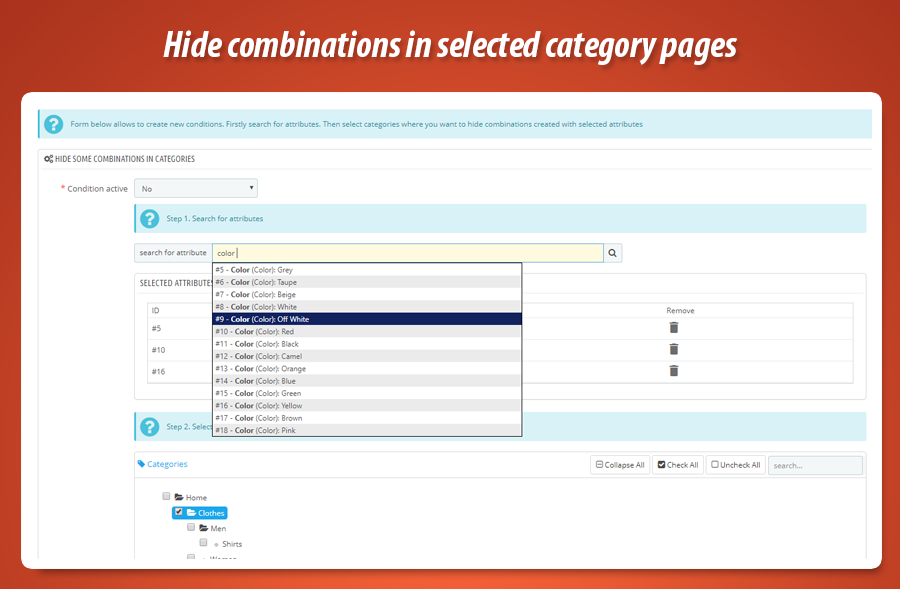Click the category search field

pos(815,464)
